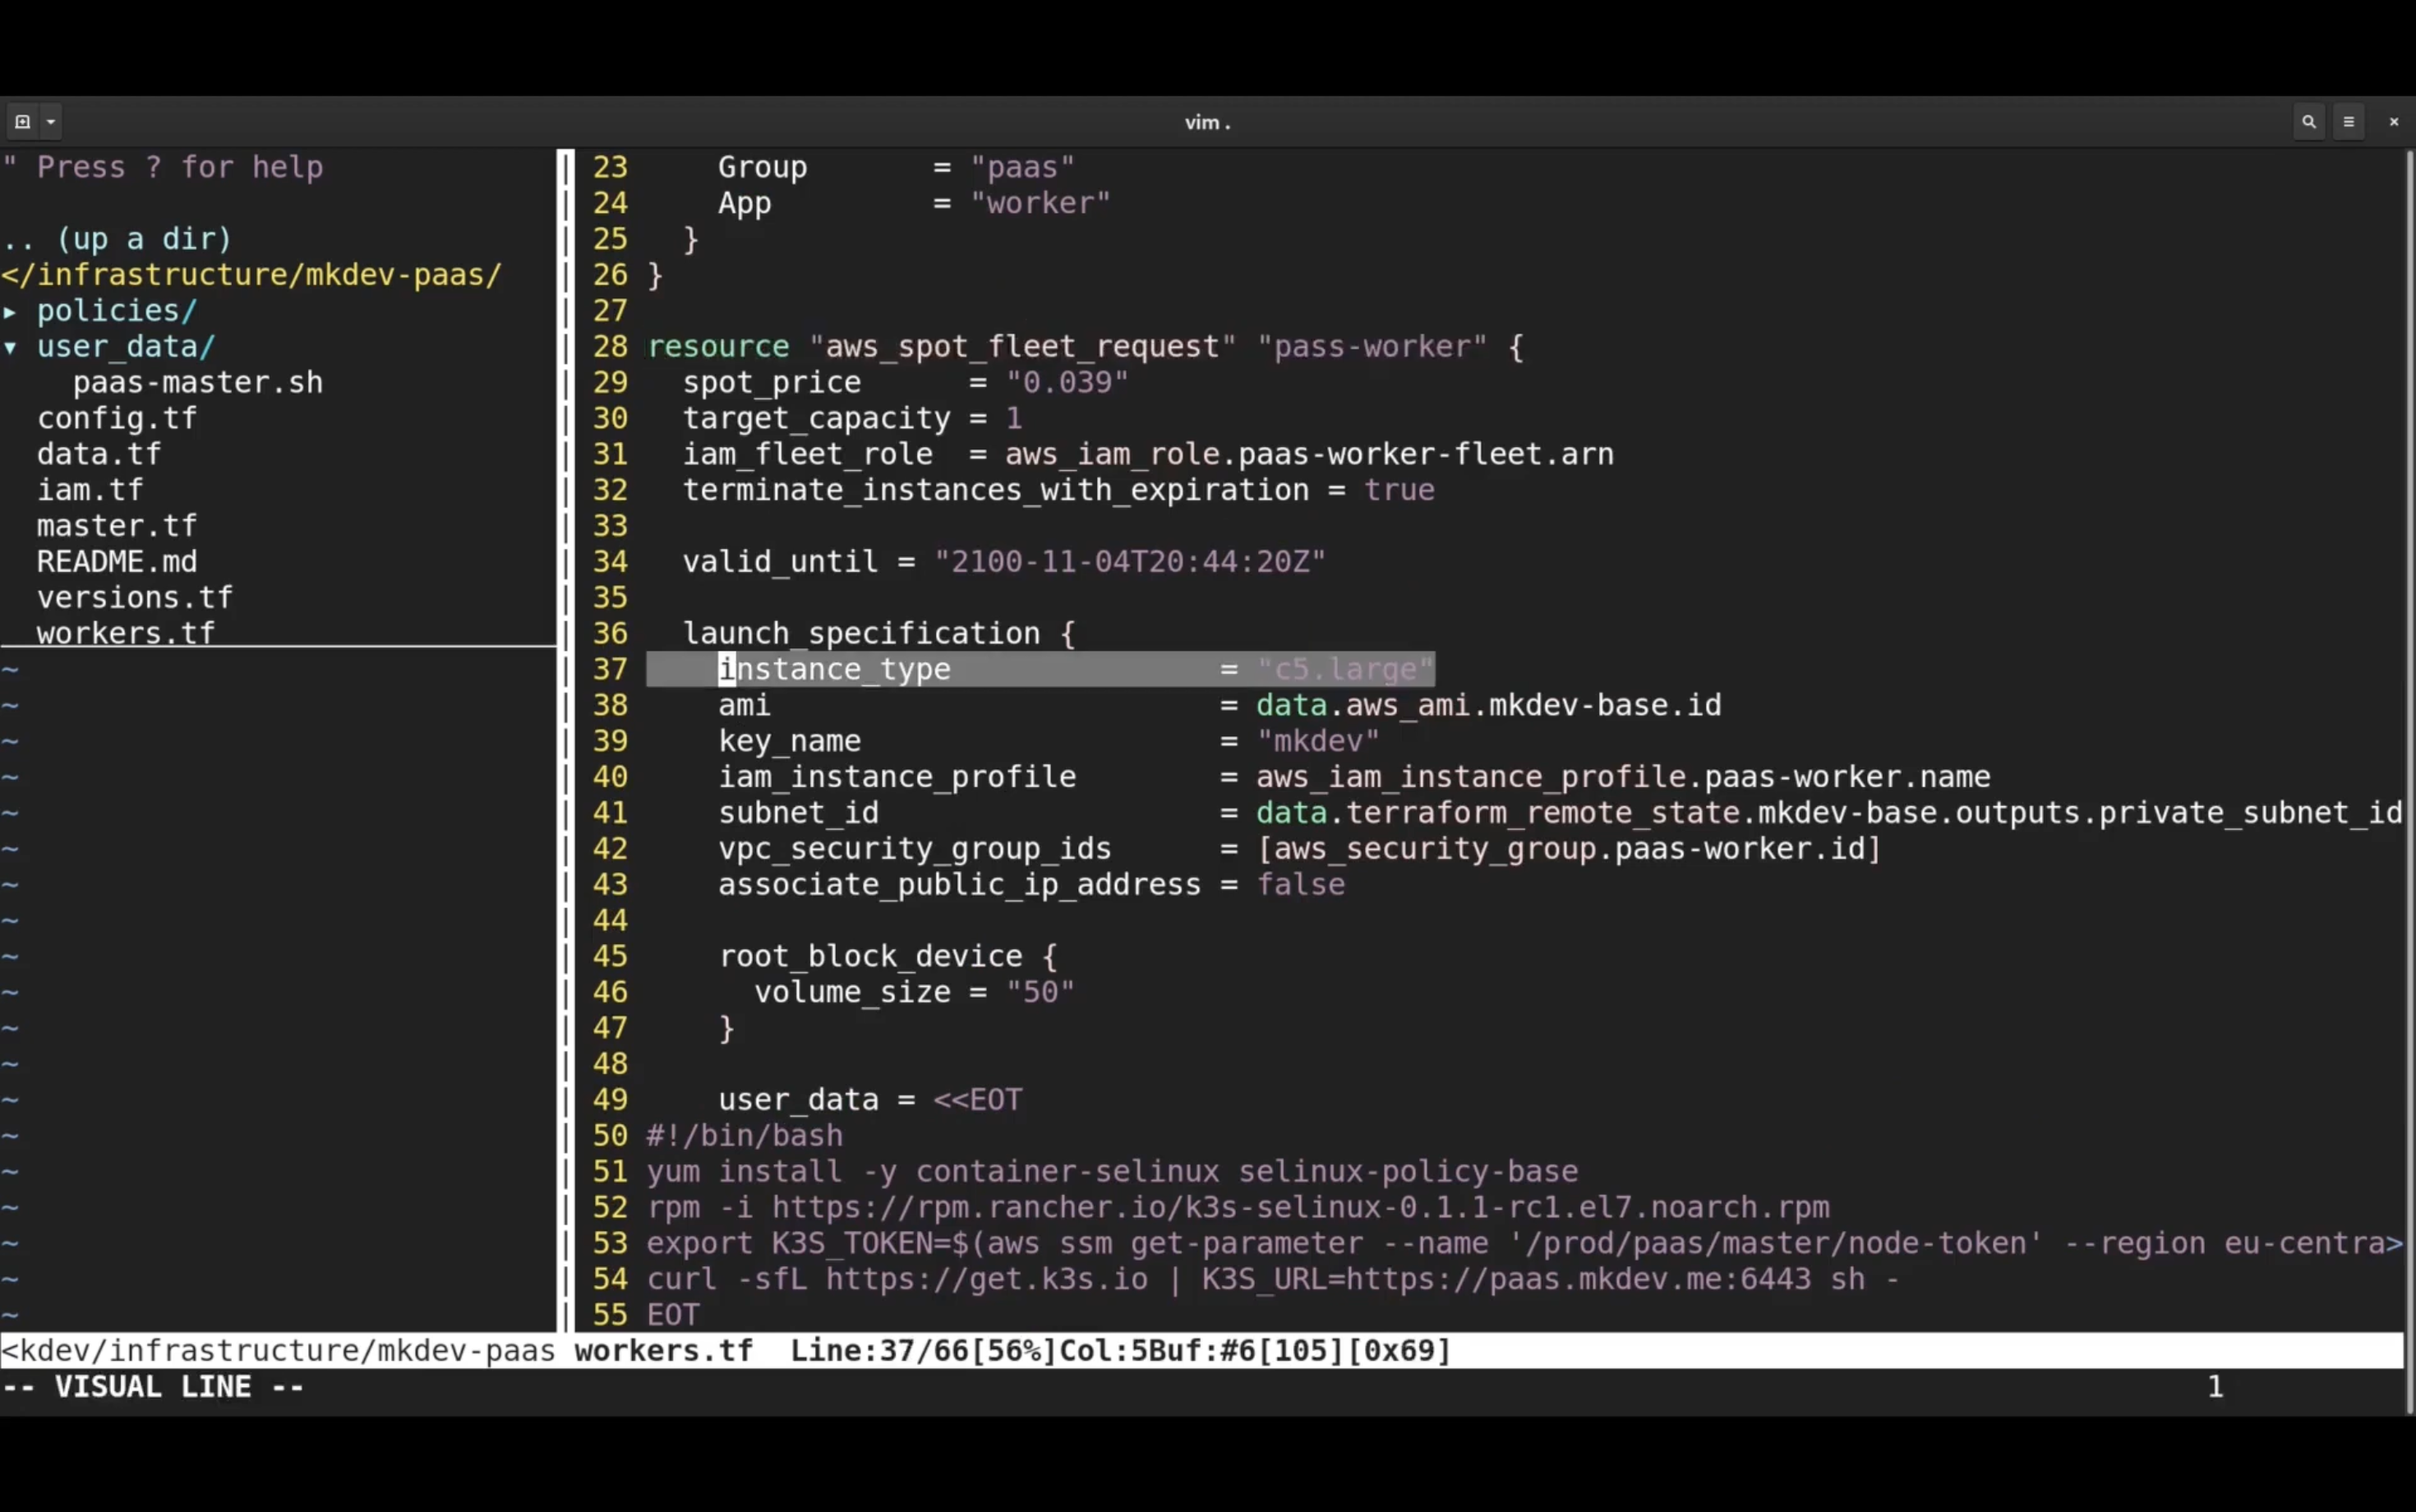Screen dimensions: 2416x1512
Task: Open versions.tf in the file tree
Action: (x=135, y=598)
